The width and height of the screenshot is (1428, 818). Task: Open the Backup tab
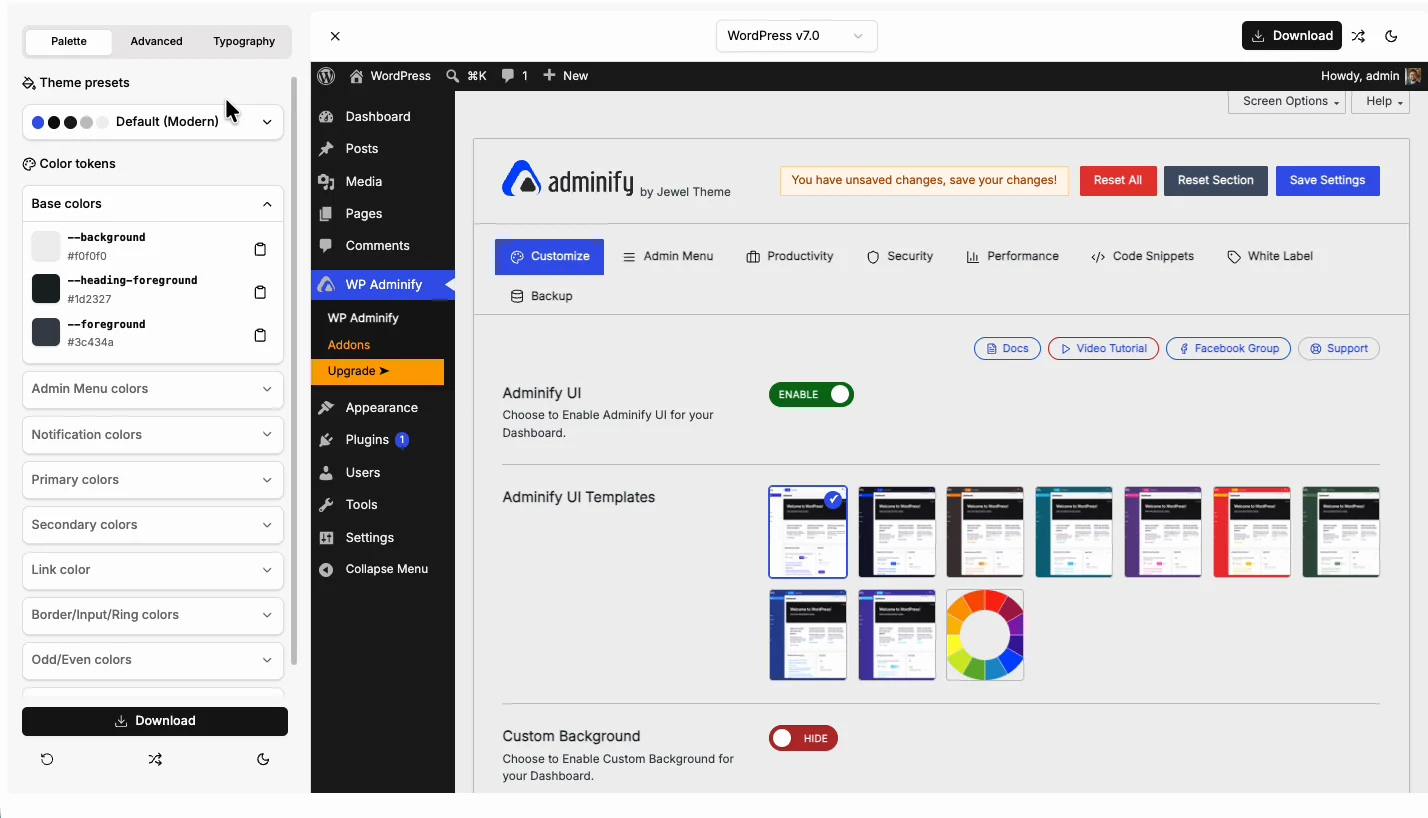[x=541, y=296]
